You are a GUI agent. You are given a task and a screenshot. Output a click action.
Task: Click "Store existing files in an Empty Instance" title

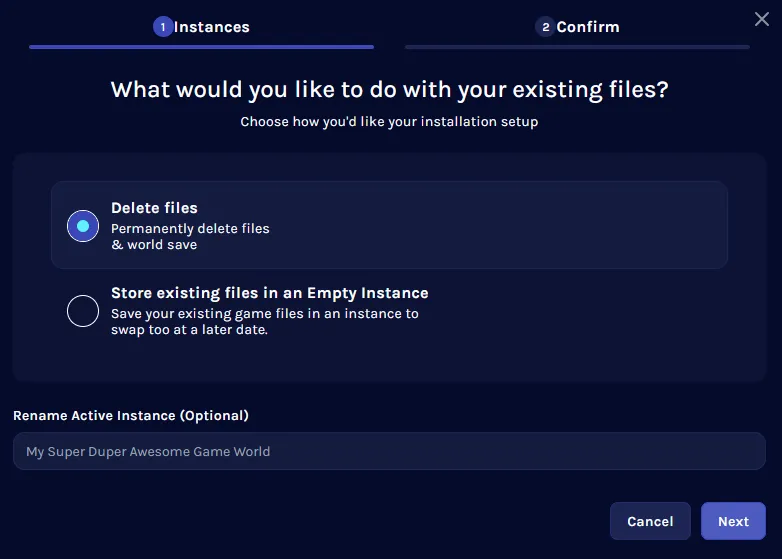click(269, 293)
